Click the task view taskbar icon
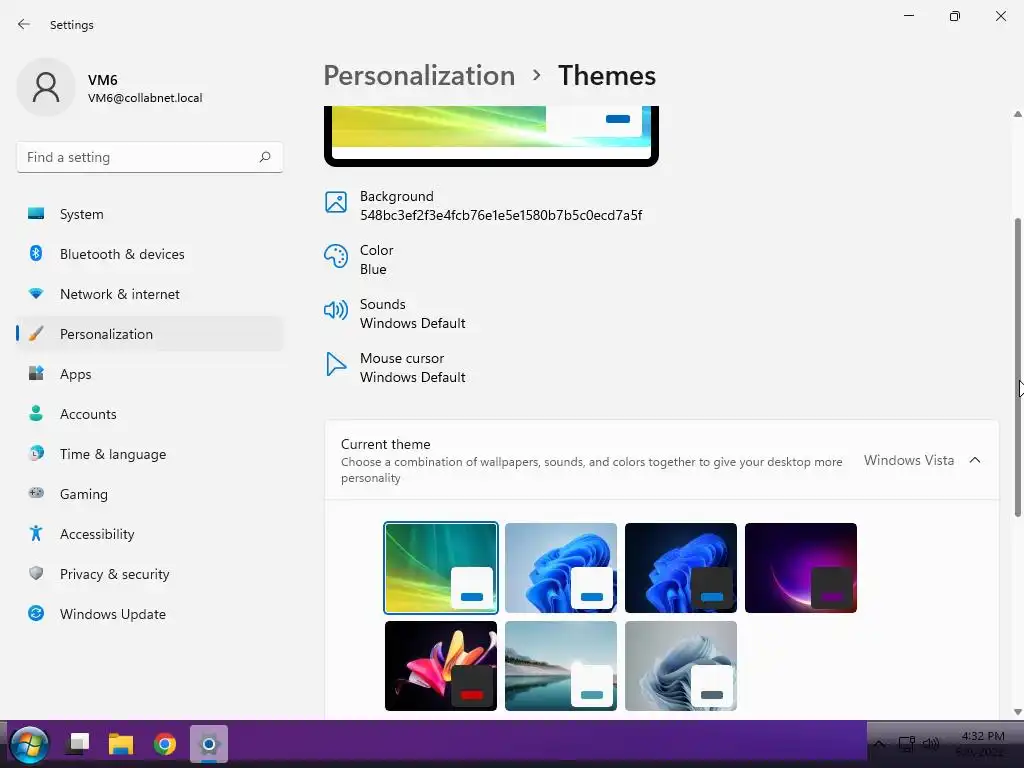1024x768 pixels. (x=78, y=744)
